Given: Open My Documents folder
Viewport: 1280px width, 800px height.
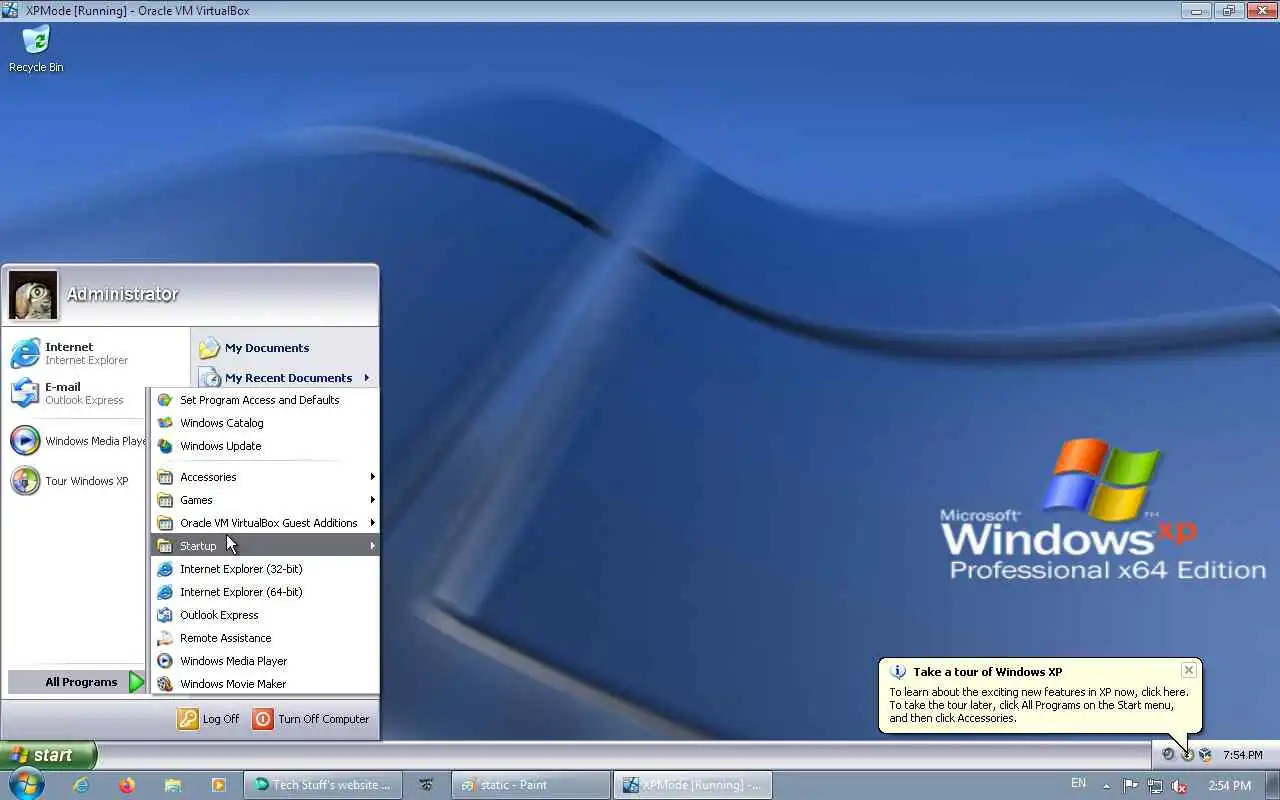Looking at the screenshot, I should (x=284, y=348).
